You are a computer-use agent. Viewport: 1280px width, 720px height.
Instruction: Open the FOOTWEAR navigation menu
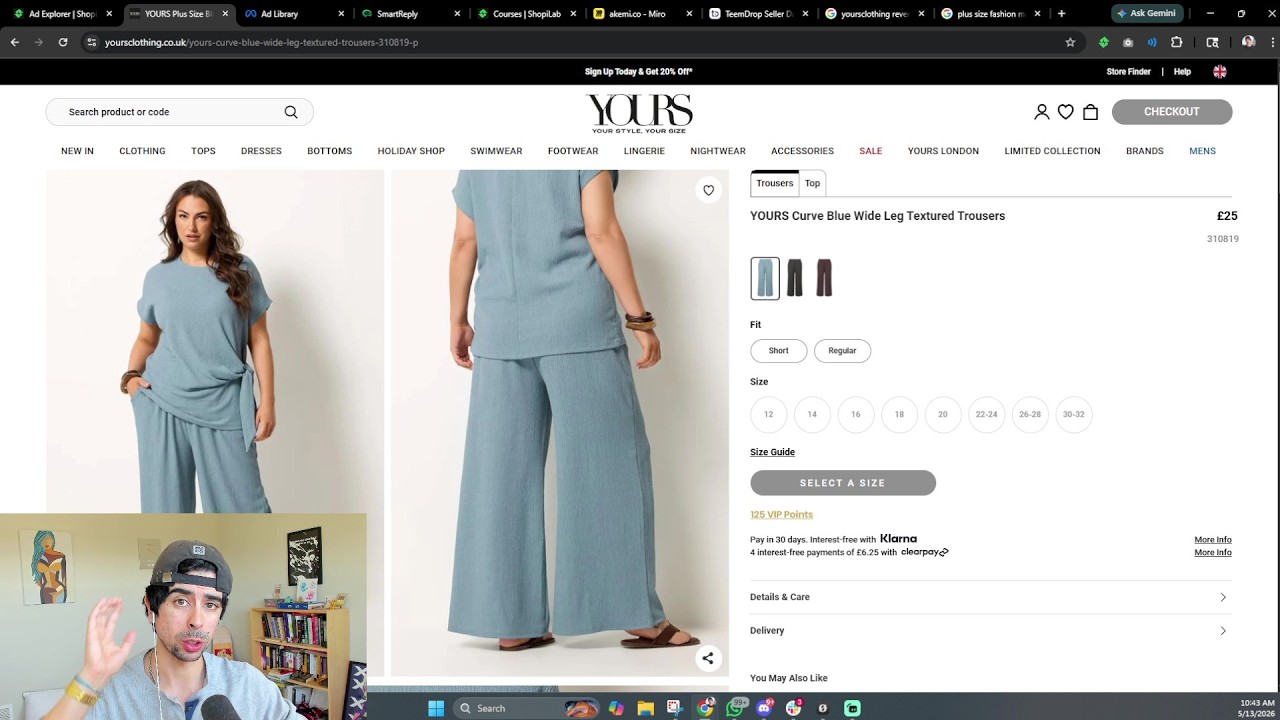click(573, 151)
